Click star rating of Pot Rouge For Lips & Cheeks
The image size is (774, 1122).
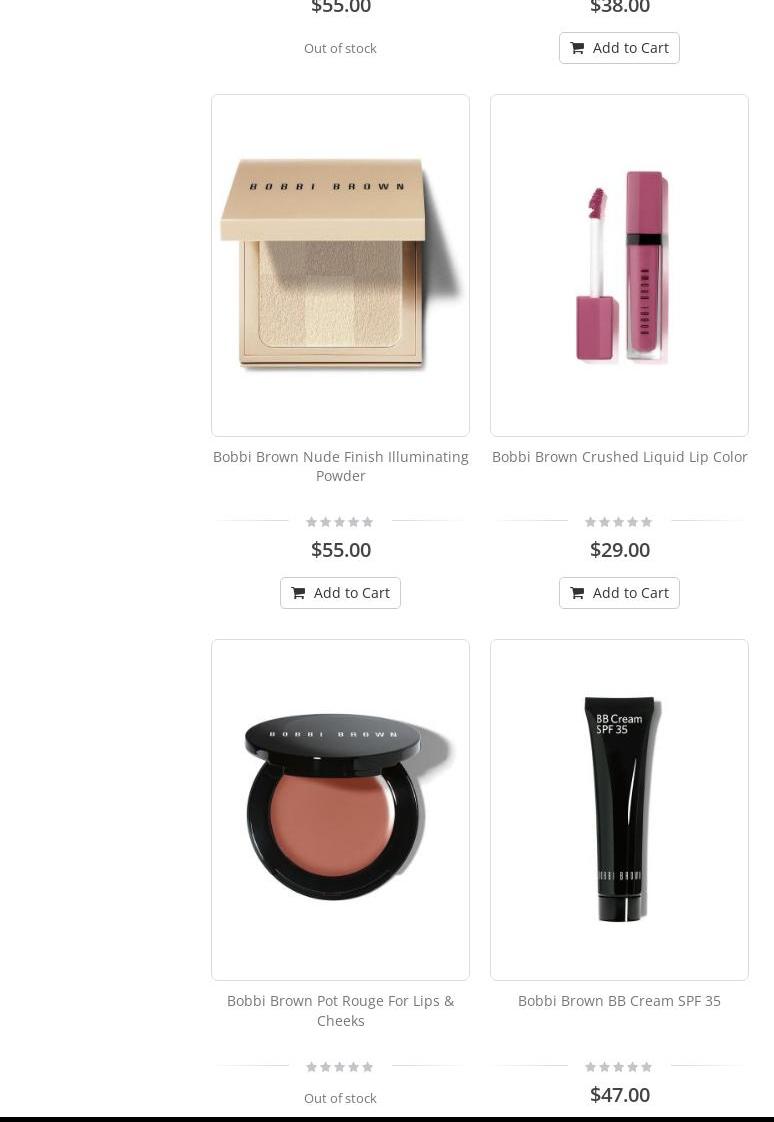340,1067
